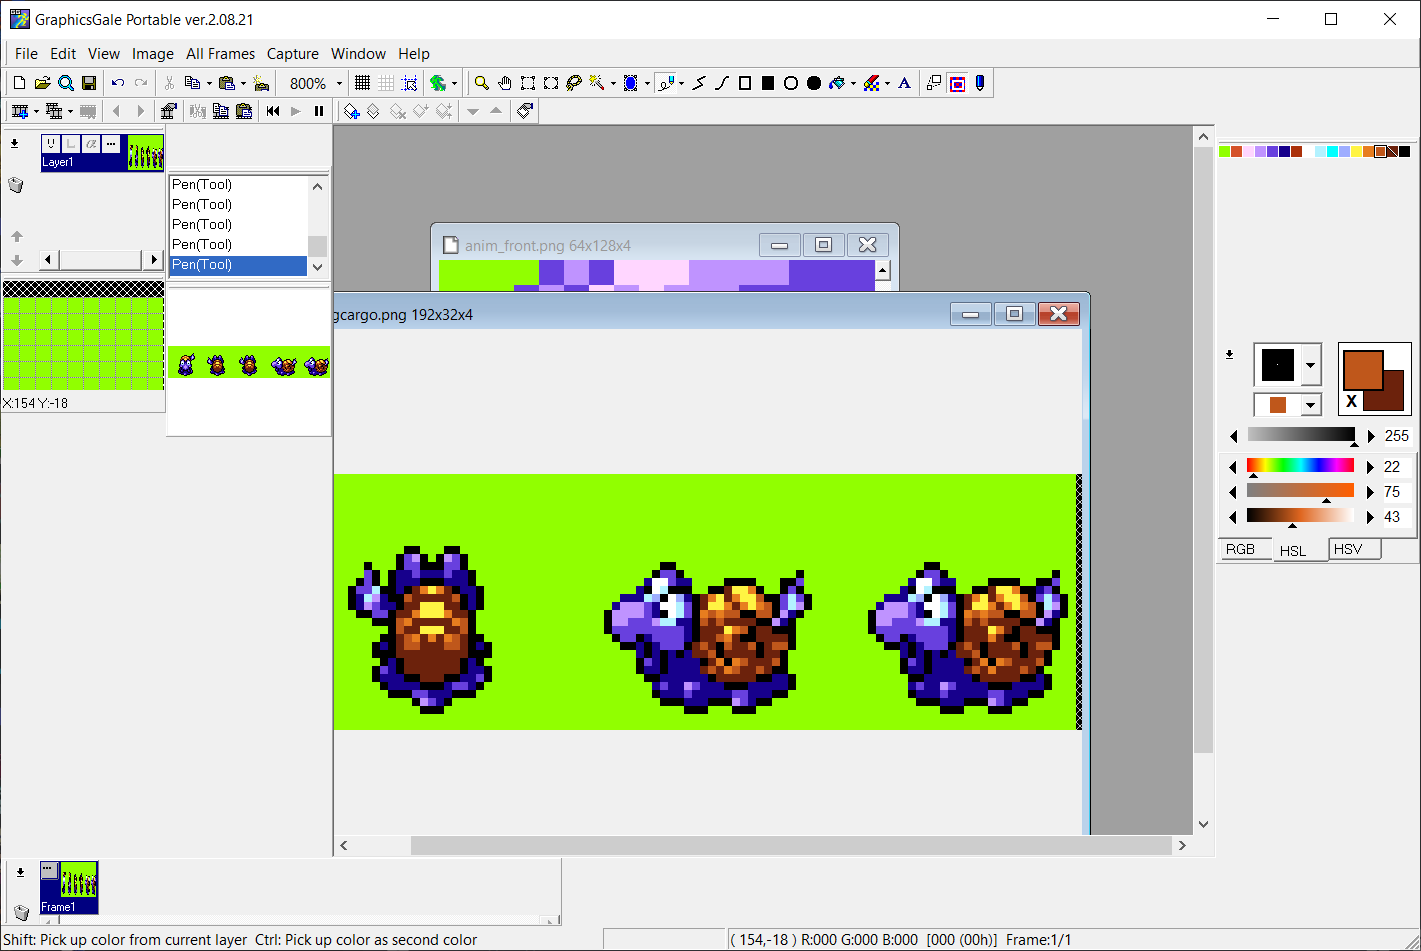Undo the last action
The height and width of the screenshot is (951, 1421).
tap(117, 83)
